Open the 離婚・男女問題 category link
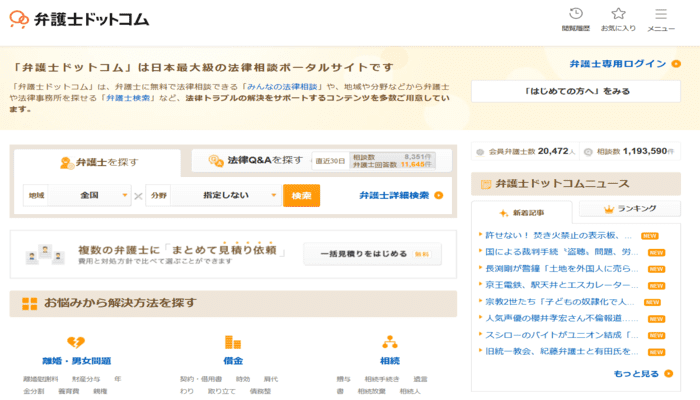Screen dimensions: 700x400 [76, 361]
